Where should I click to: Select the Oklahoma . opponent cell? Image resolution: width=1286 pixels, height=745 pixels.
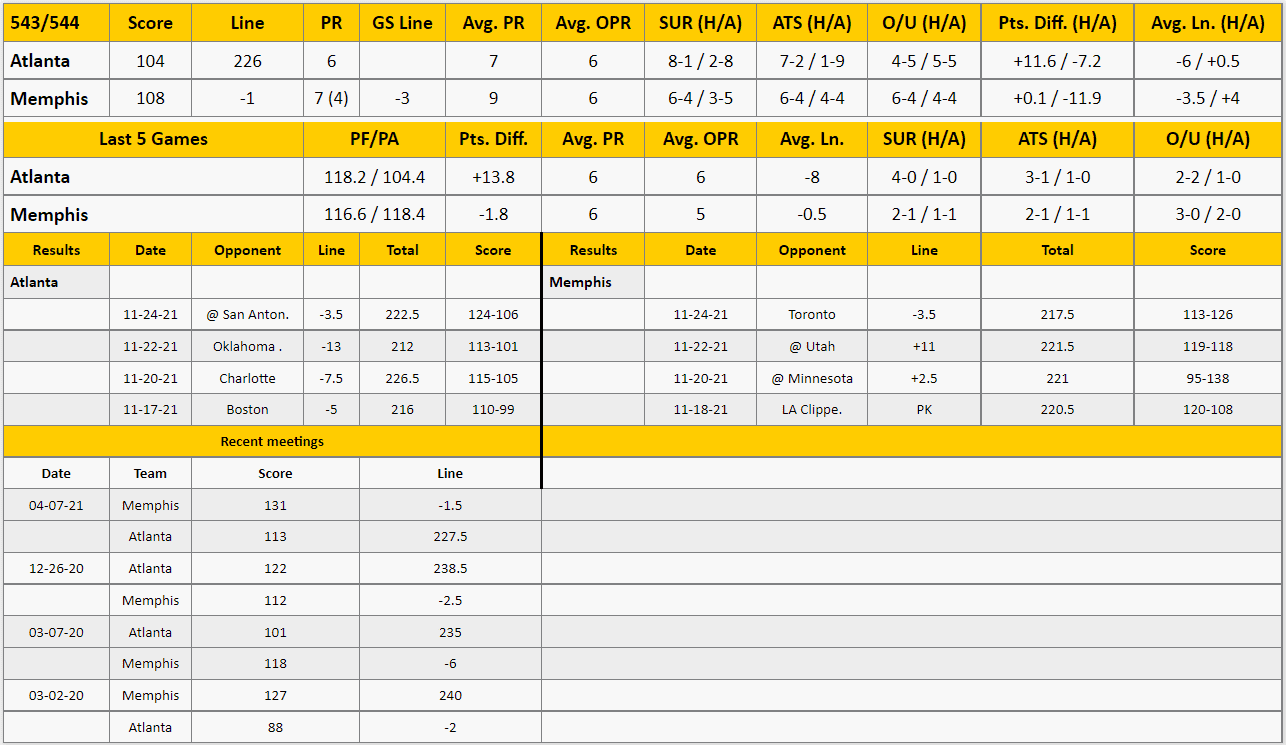click(x=247, y=346)
